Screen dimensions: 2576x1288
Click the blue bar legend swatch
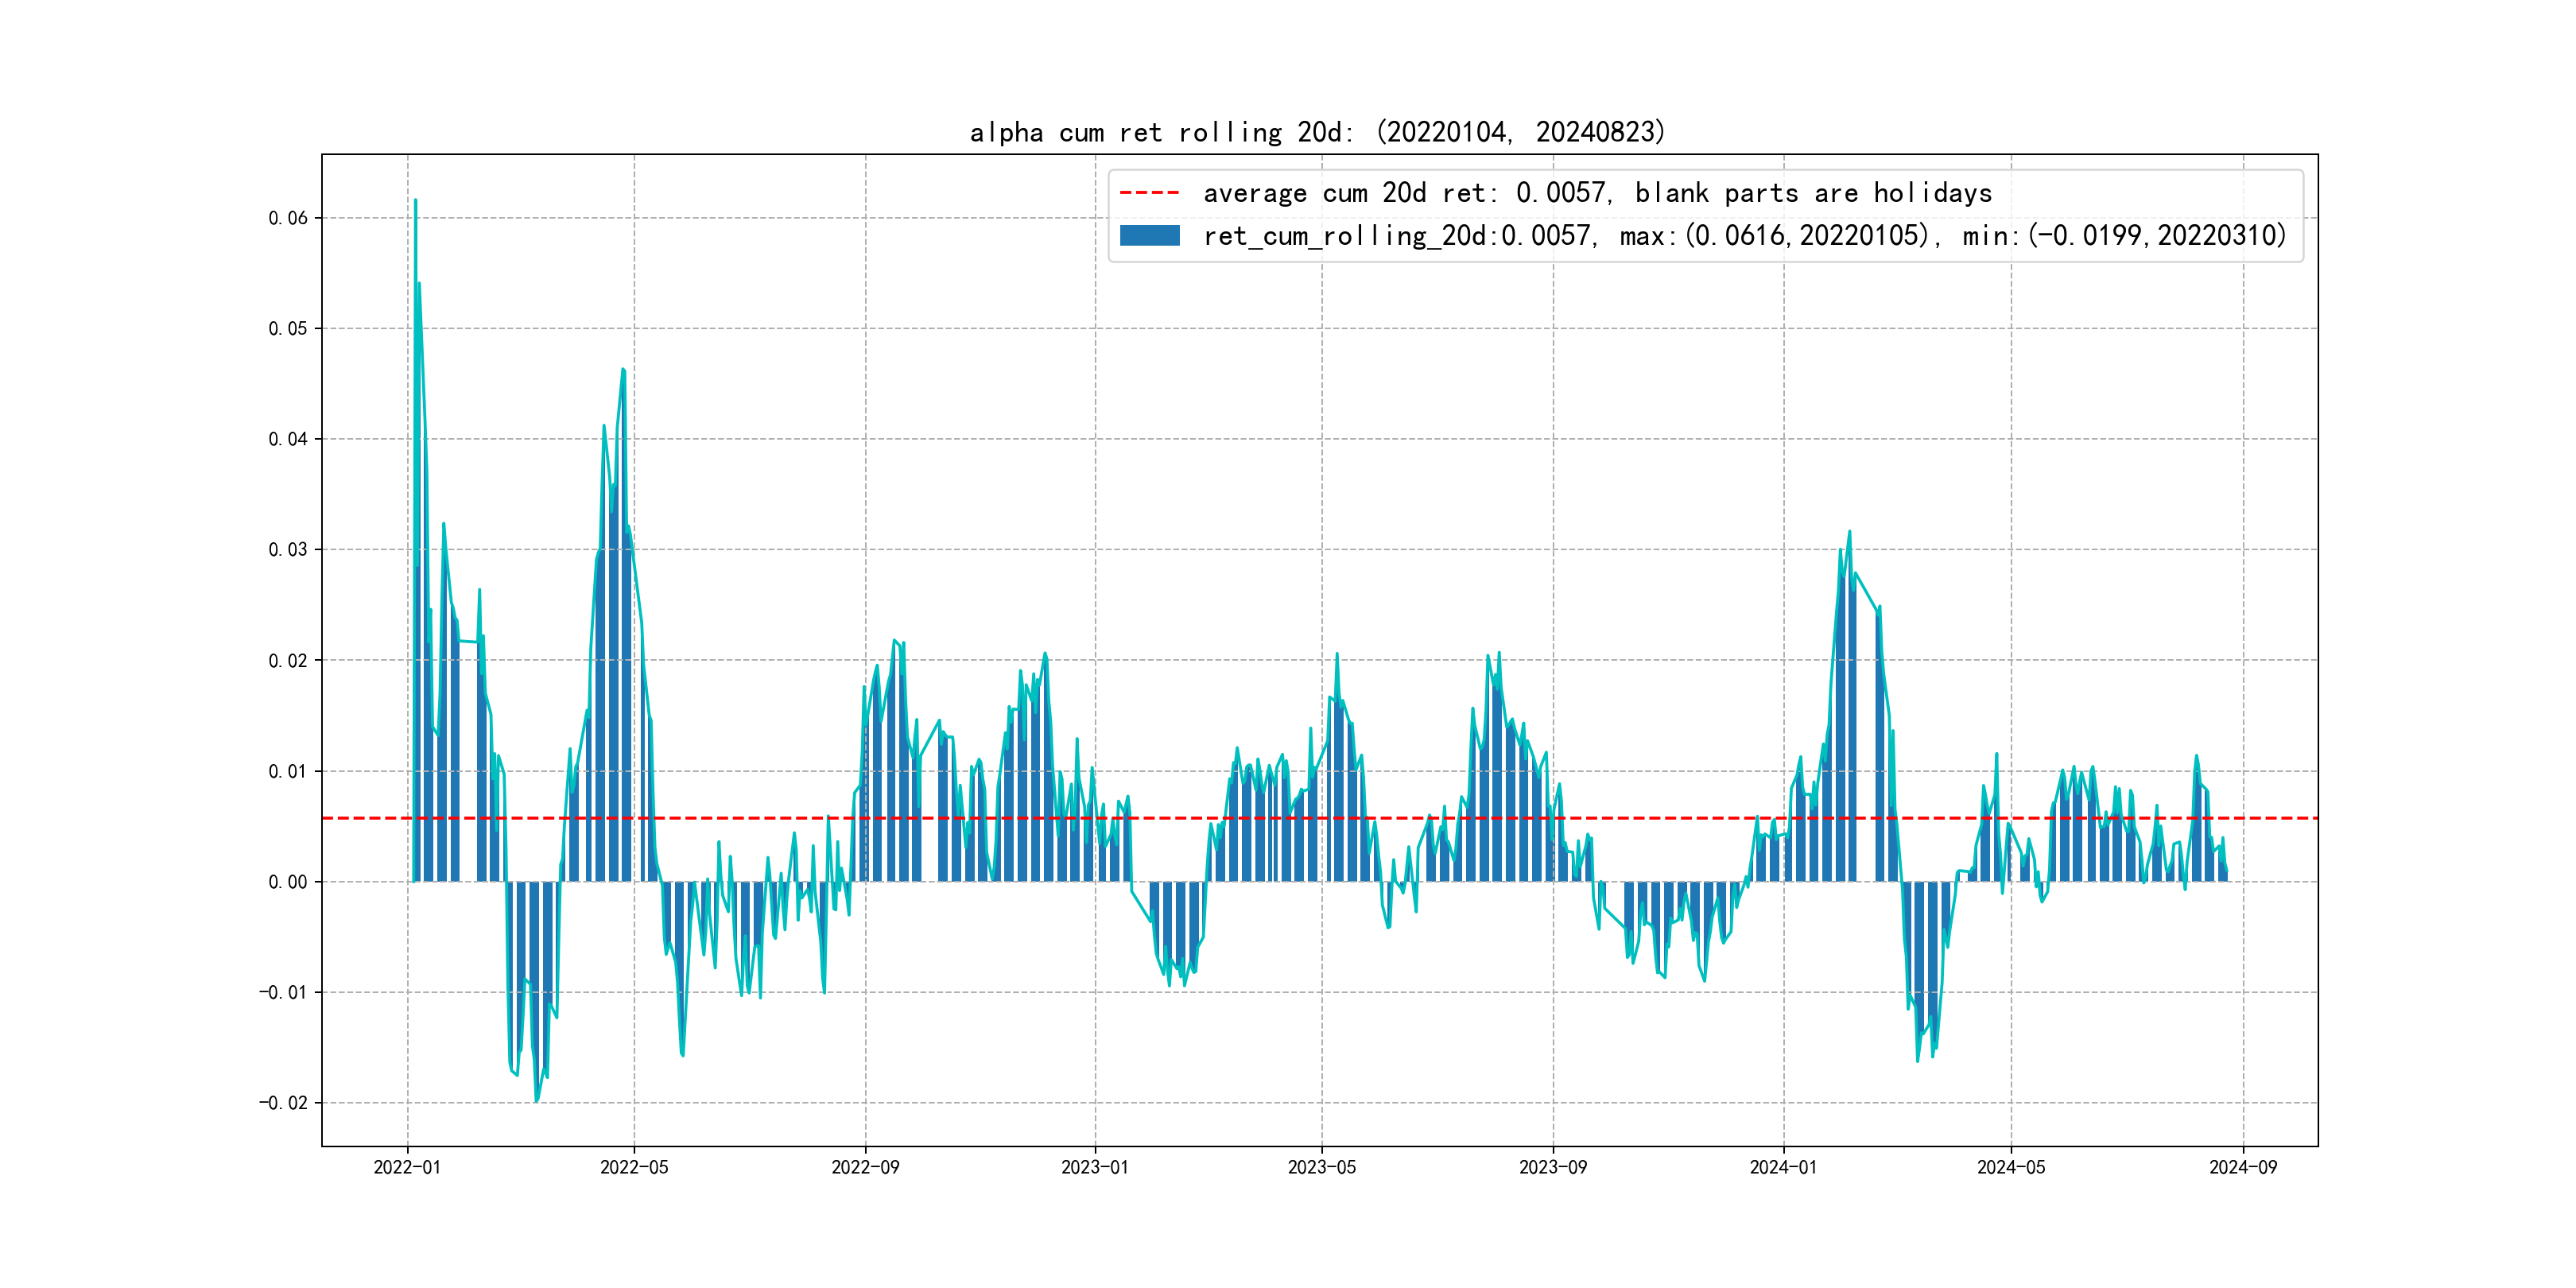(1149, 236)
